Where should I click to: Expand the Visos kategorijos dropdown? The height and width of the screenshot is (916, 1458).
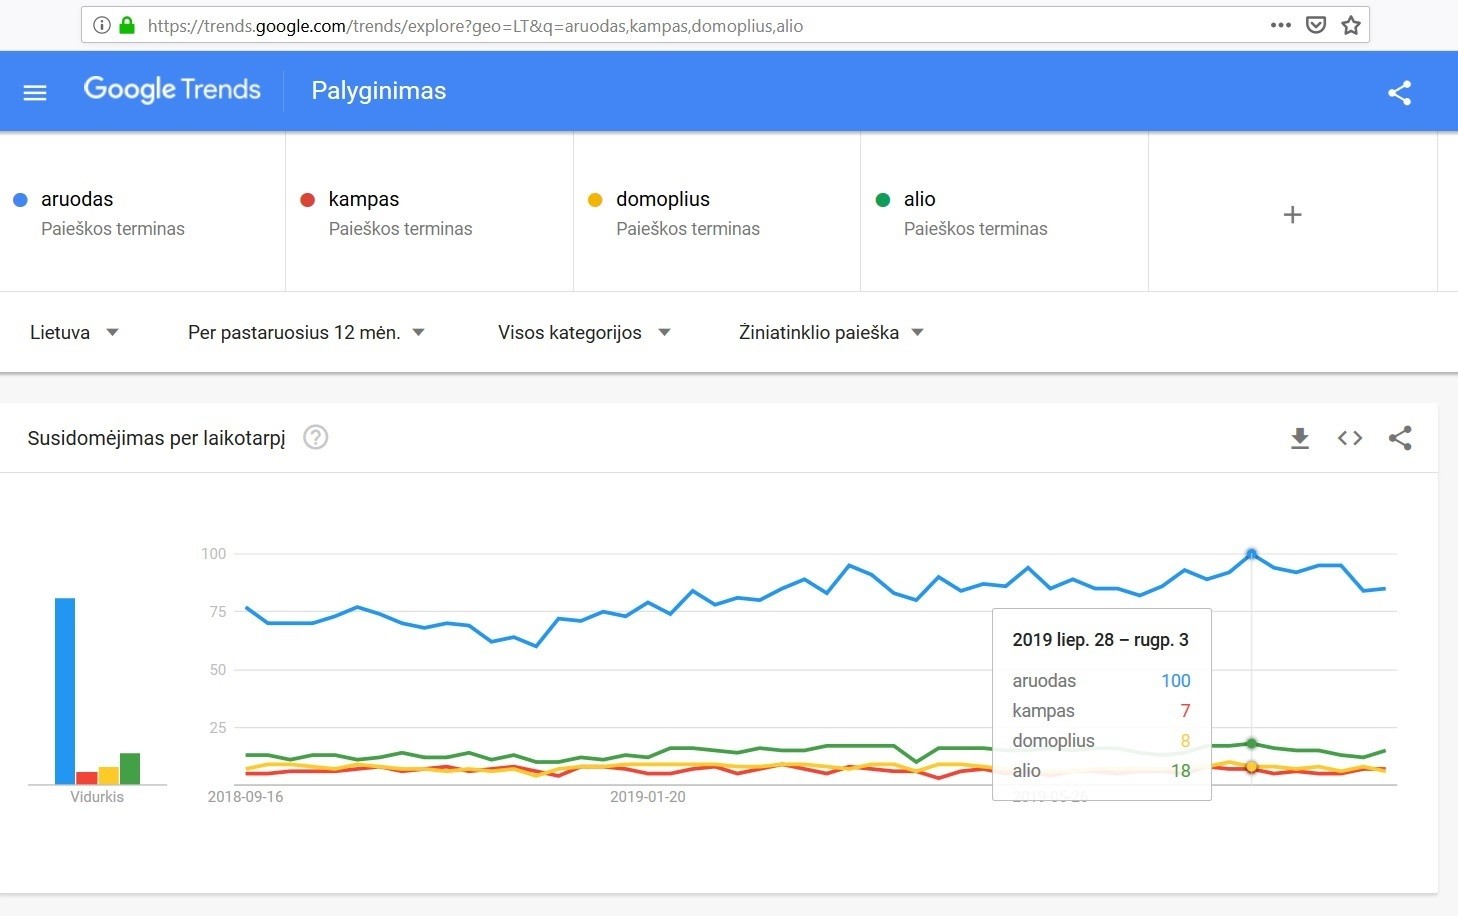pos(584,333)
